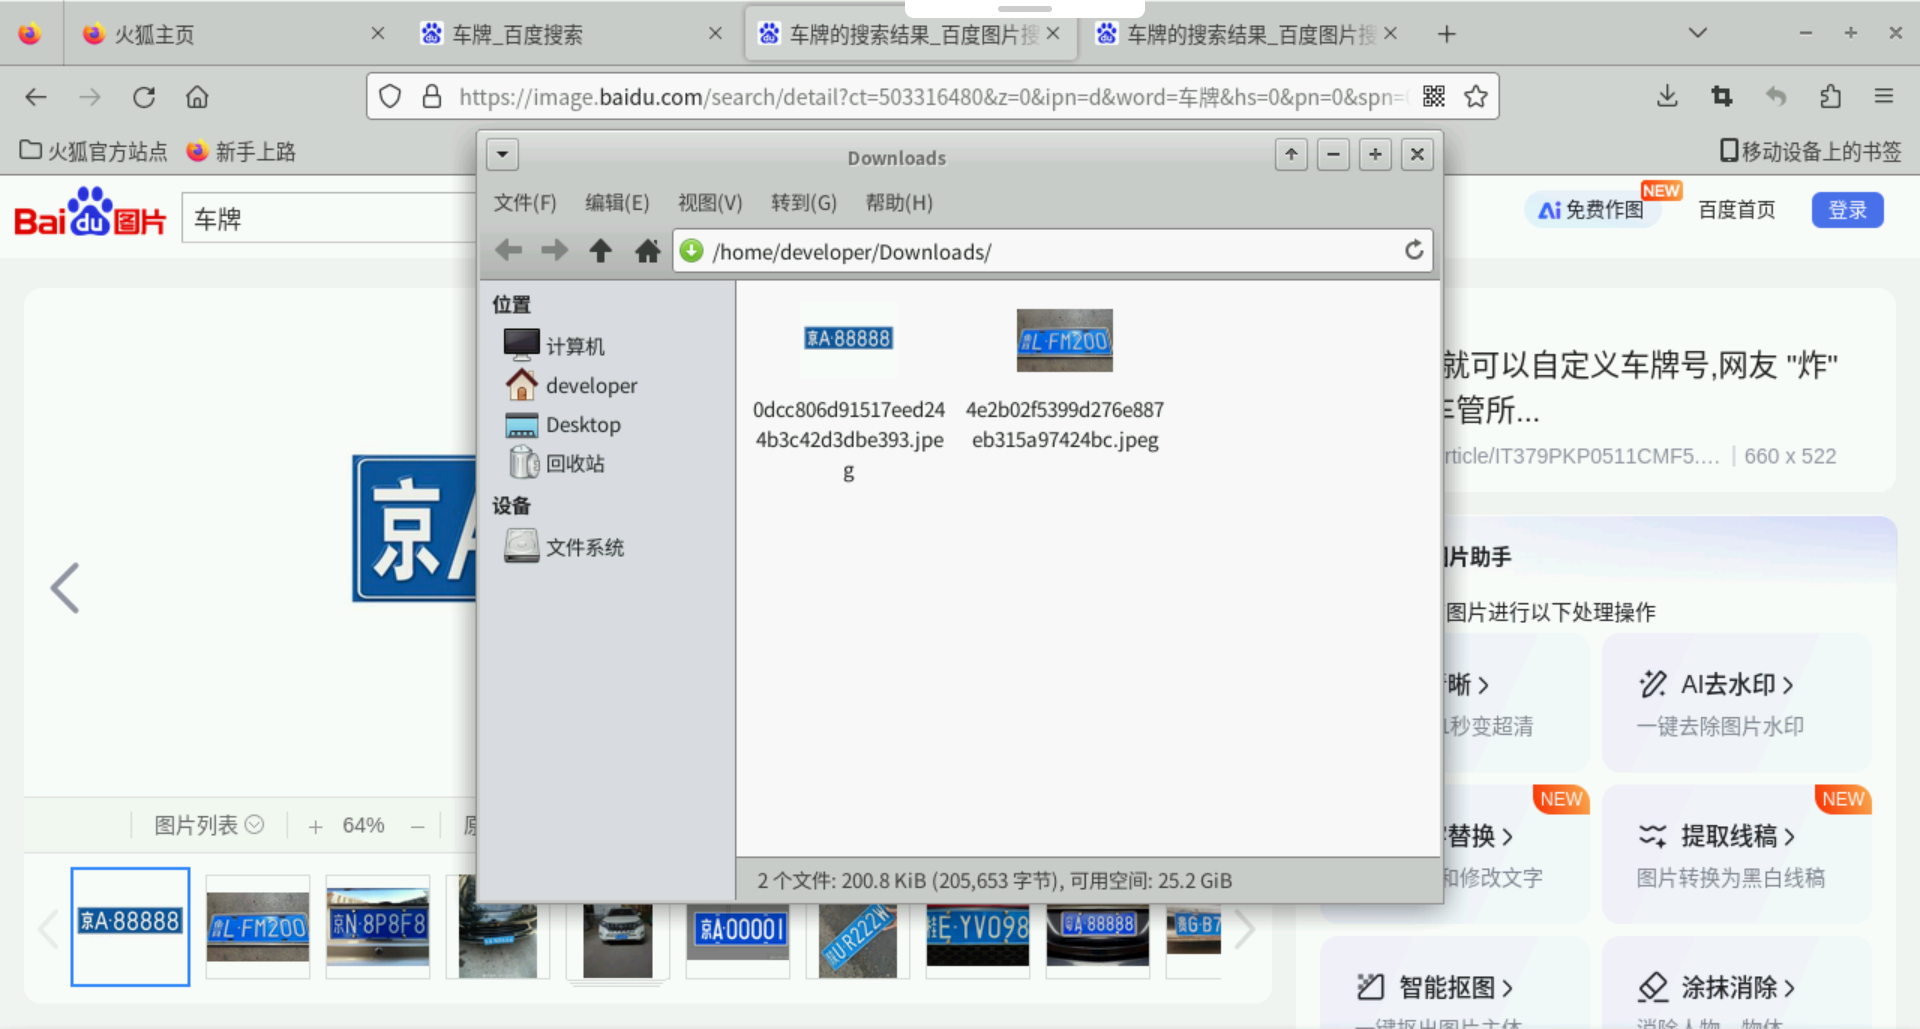Decrease image zoom from 64%

point(418,824)
